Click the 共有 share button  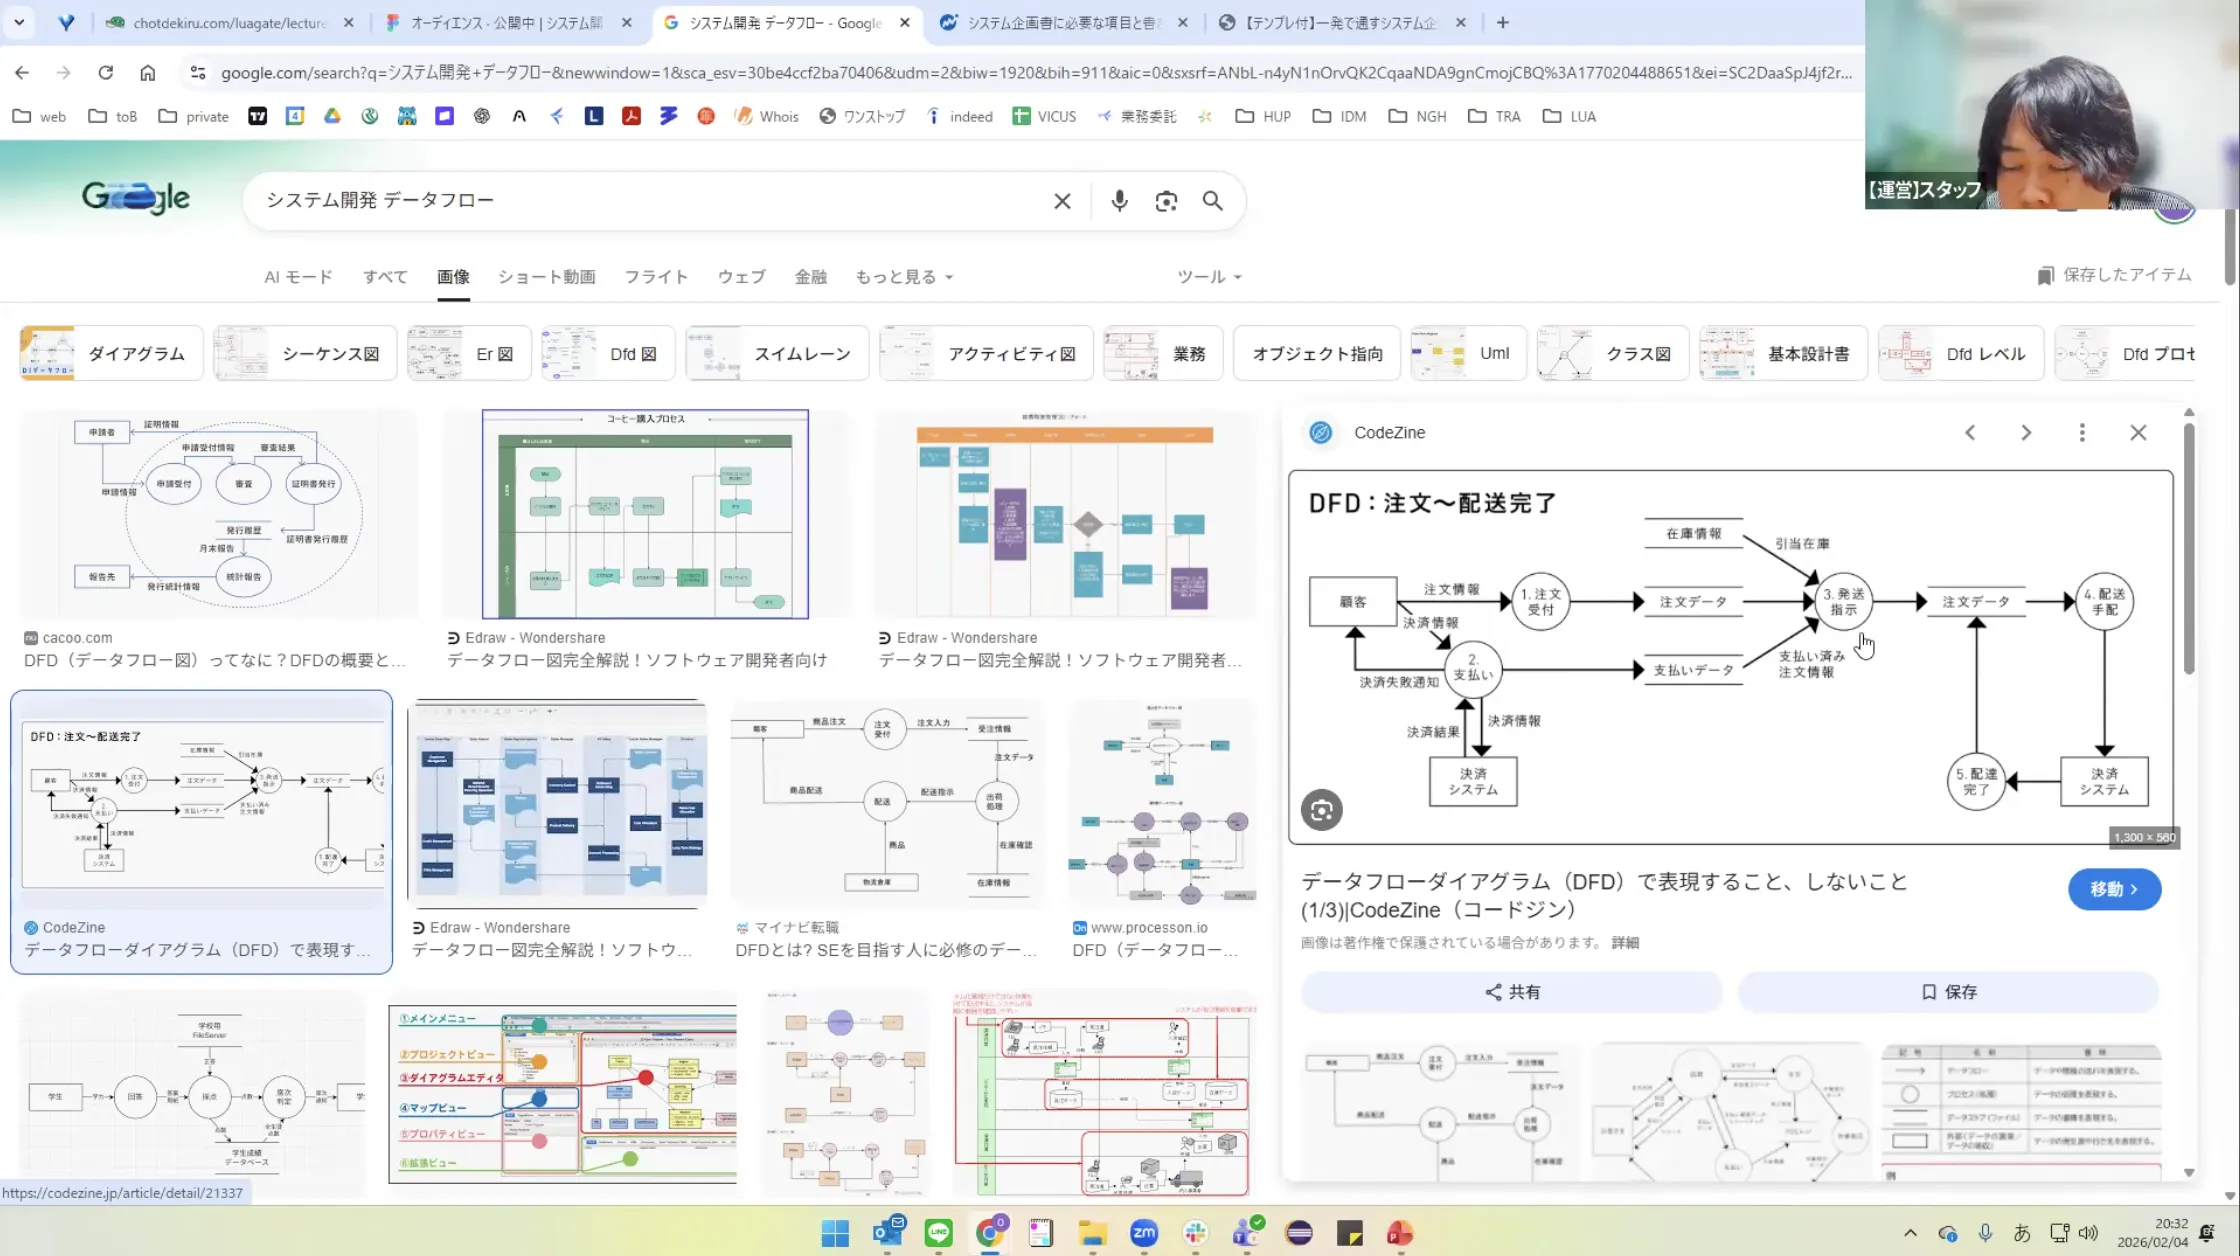(x=1513, y=991)
